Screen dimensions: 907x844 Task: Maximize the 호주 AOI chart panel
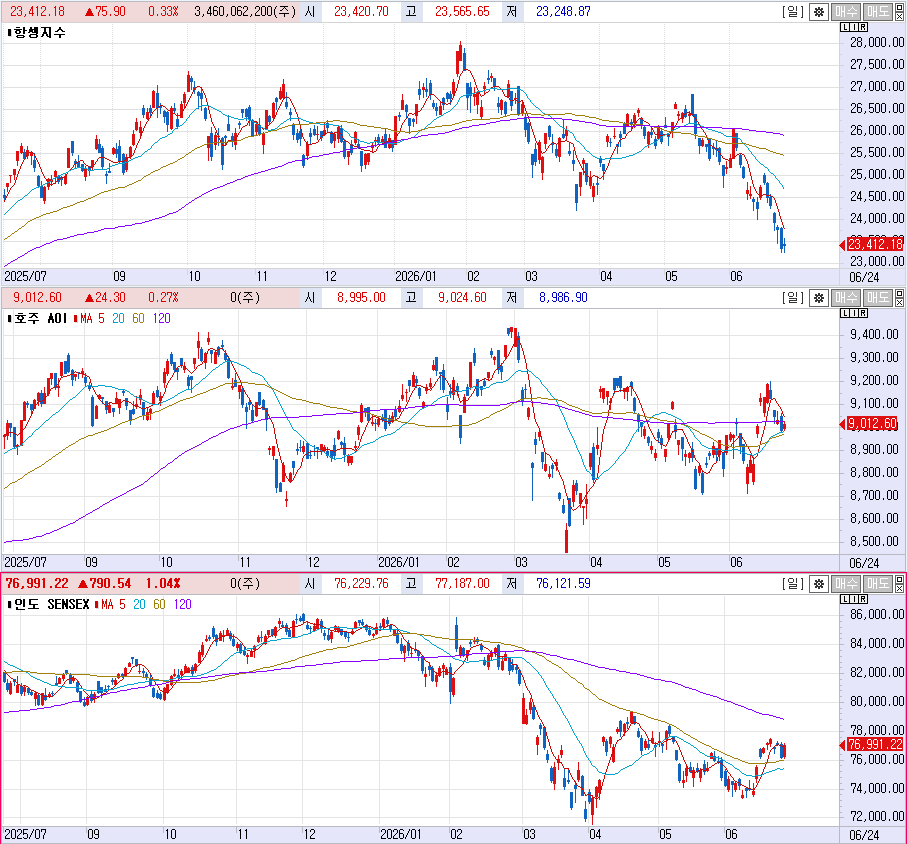coord(899,294)
